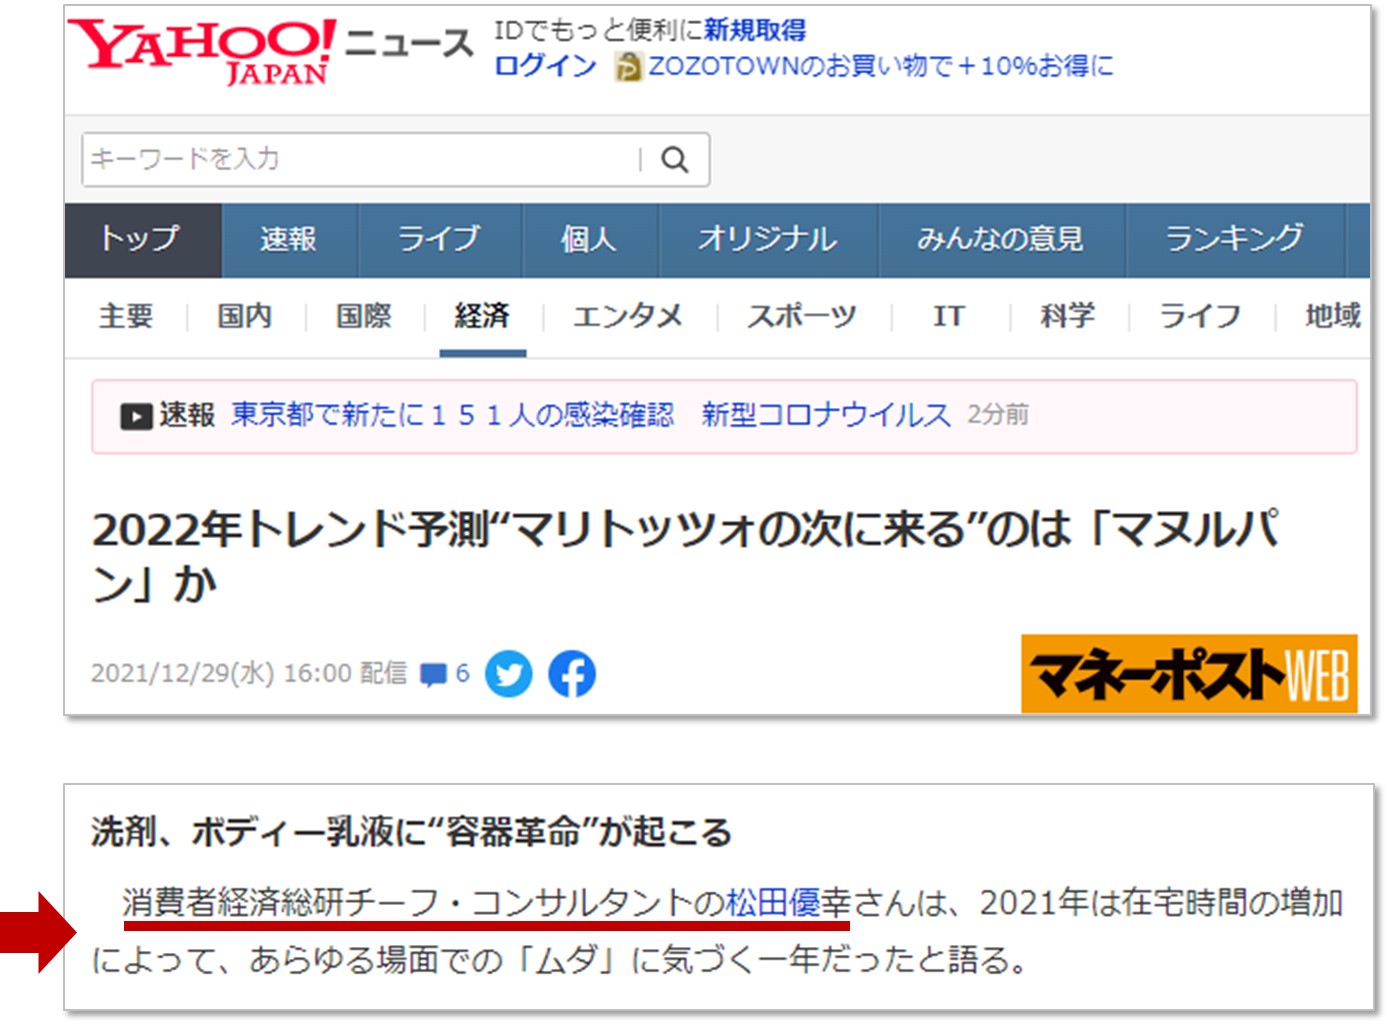Focus the キーワードを入力 search field
The width and height of the screenshot is (1388, 1024).
click(x=360, y=160)
